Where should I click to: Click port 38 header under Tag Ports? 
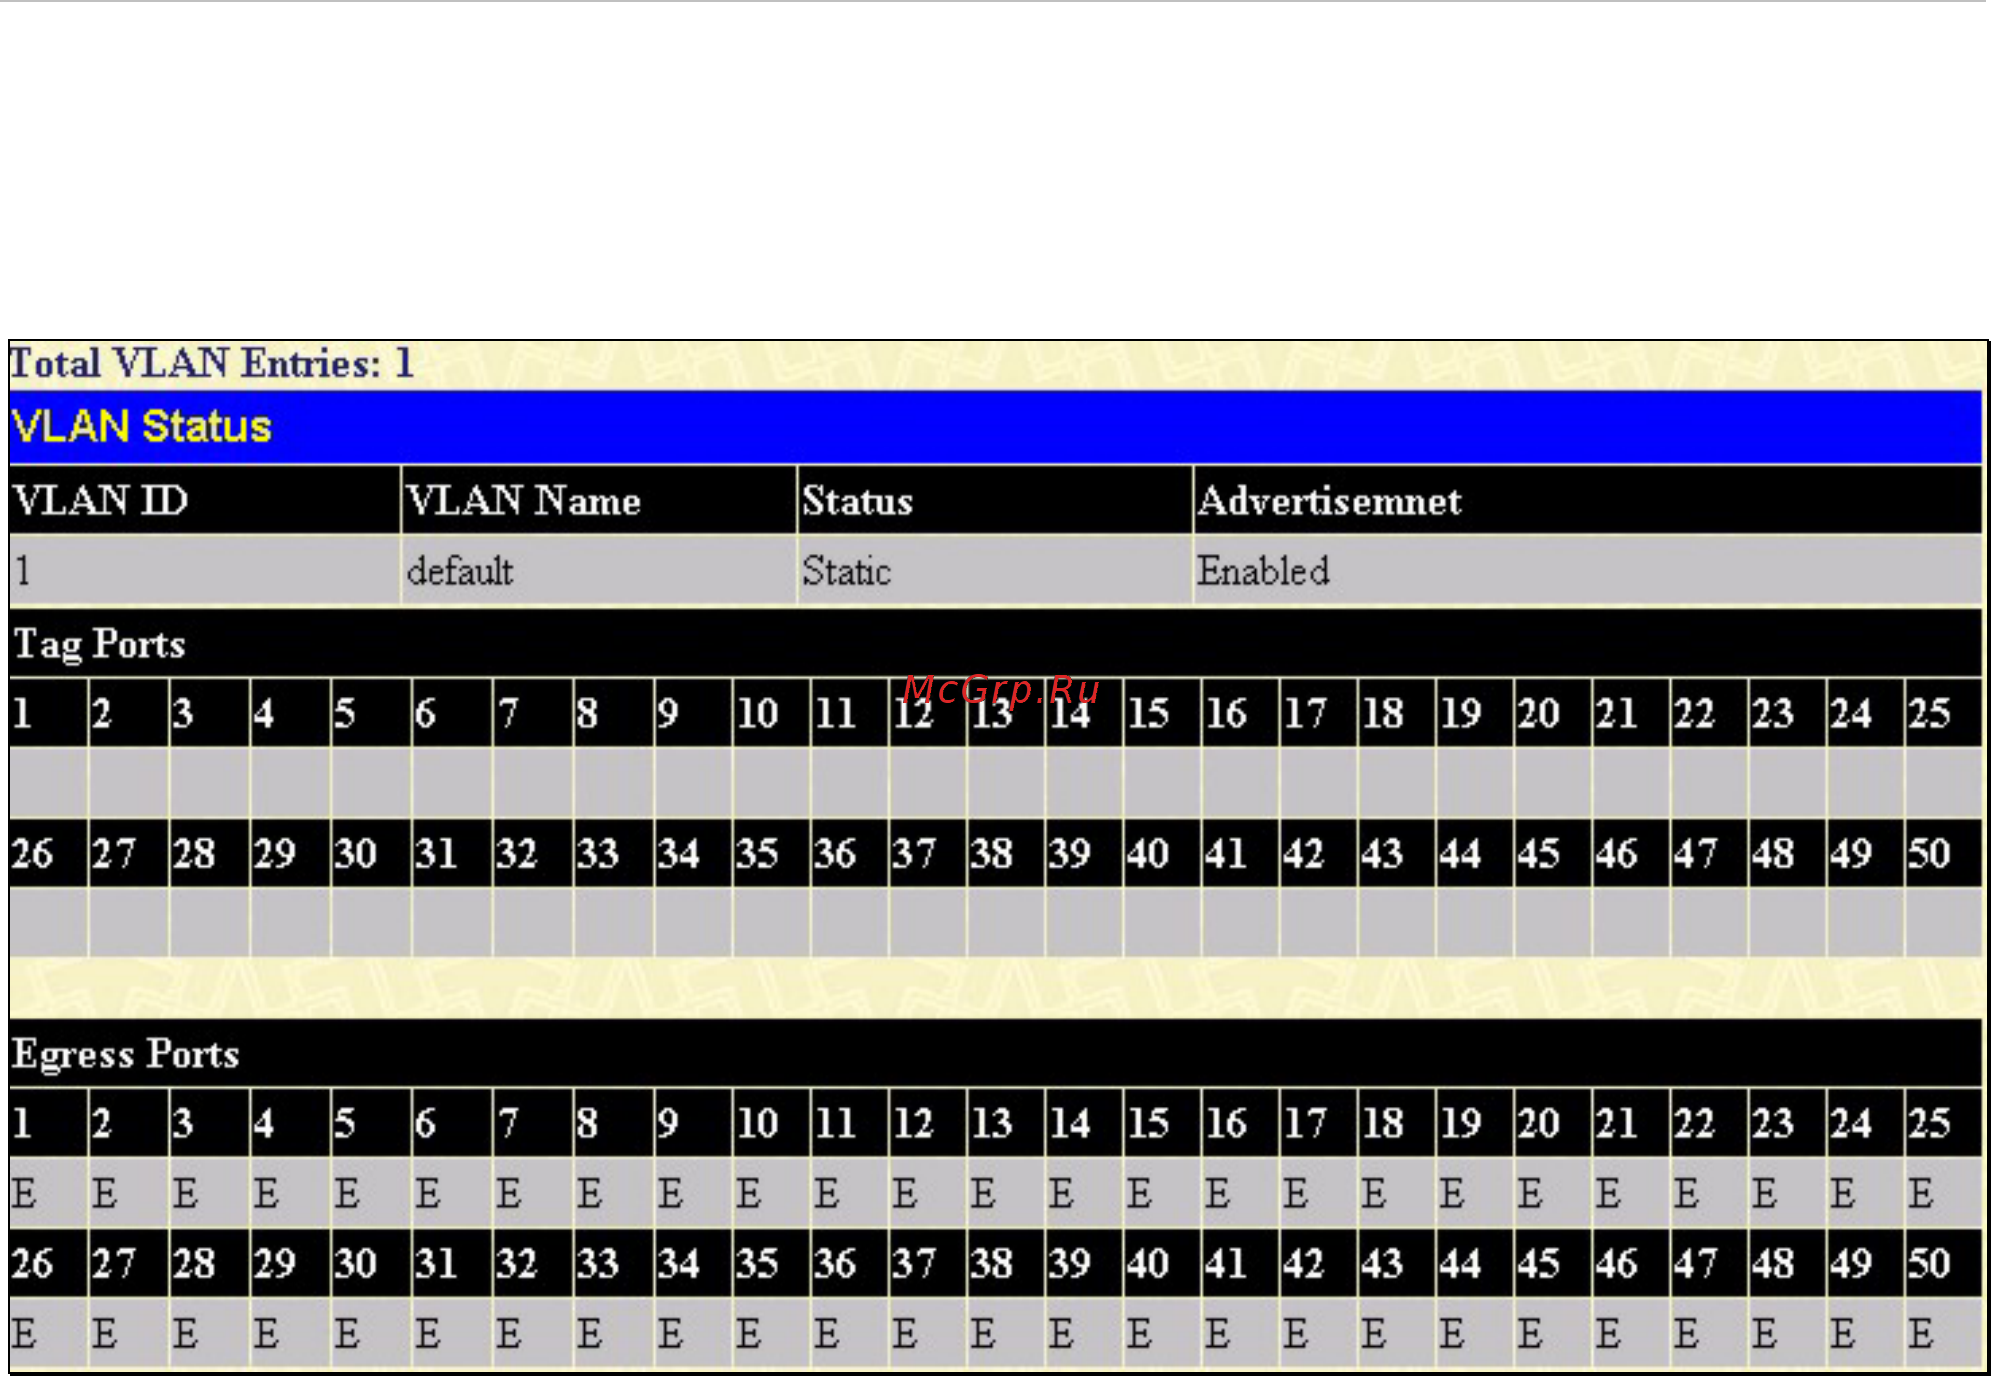[1005, 853]
